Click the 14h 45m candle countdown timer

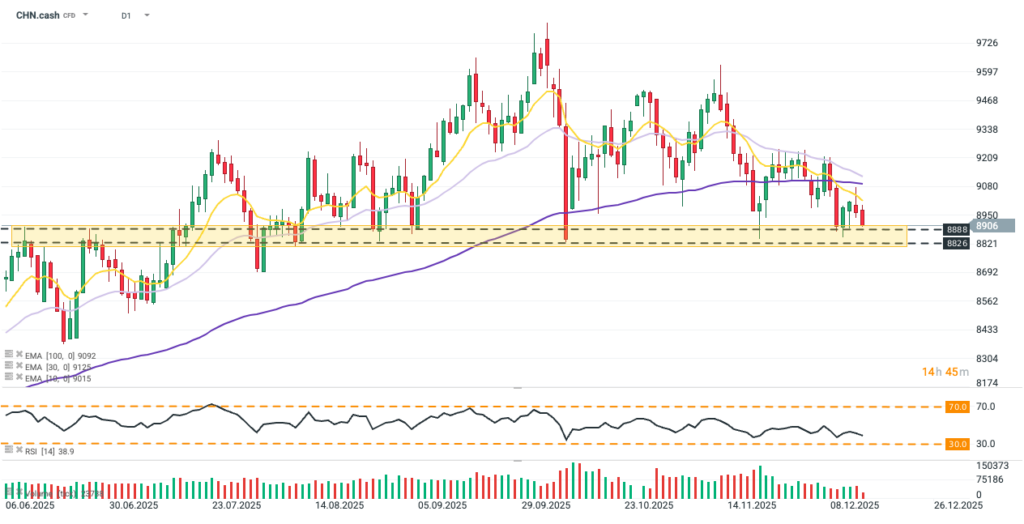coord(943,372)
